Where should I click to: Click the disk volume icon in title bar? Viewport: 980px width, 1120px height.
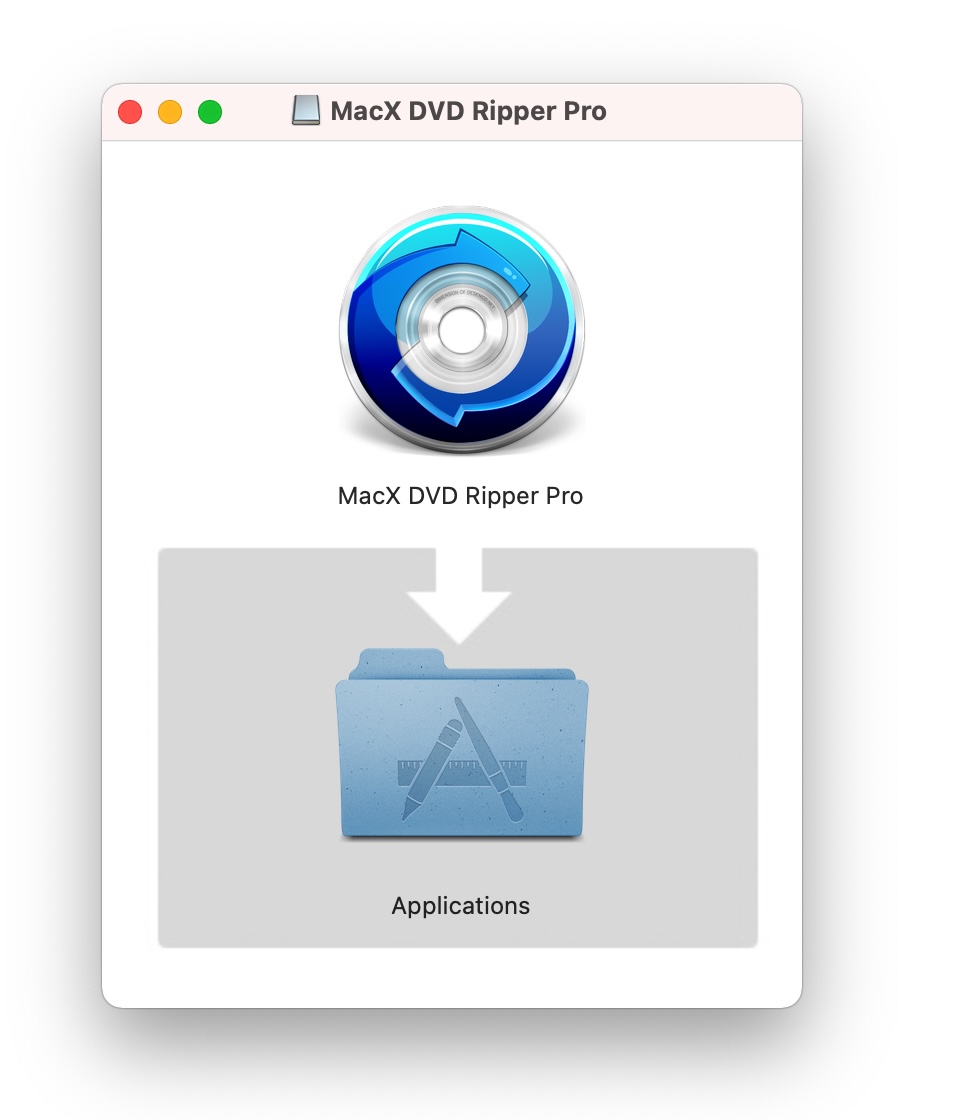[306, 111]
